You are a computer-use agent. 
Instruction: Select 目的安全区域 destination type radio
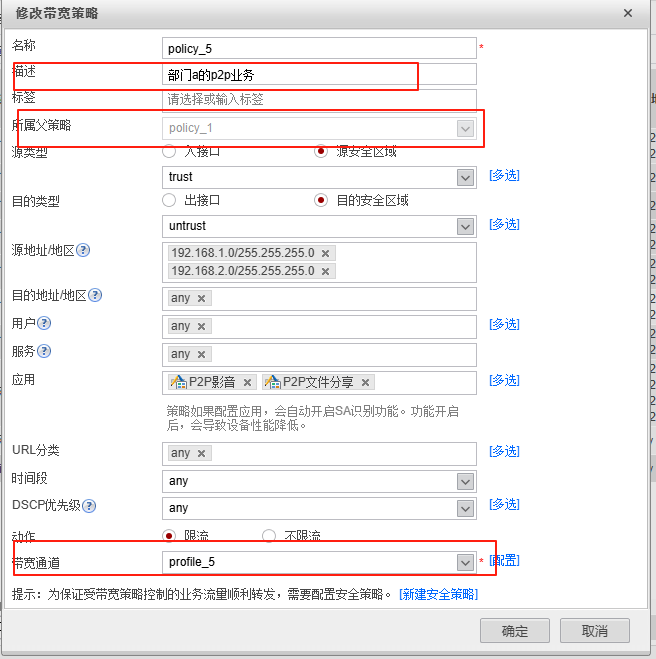(321, 200)
